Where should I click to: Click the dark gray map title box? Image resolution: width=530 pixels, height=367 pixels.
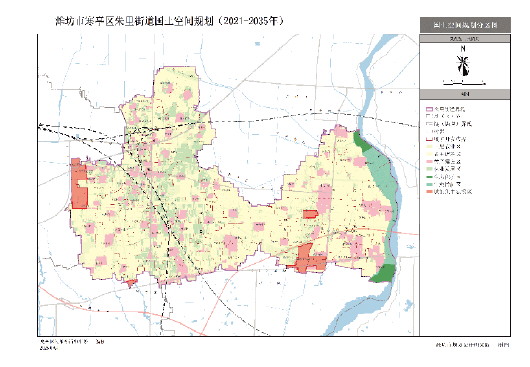(465, 25)
